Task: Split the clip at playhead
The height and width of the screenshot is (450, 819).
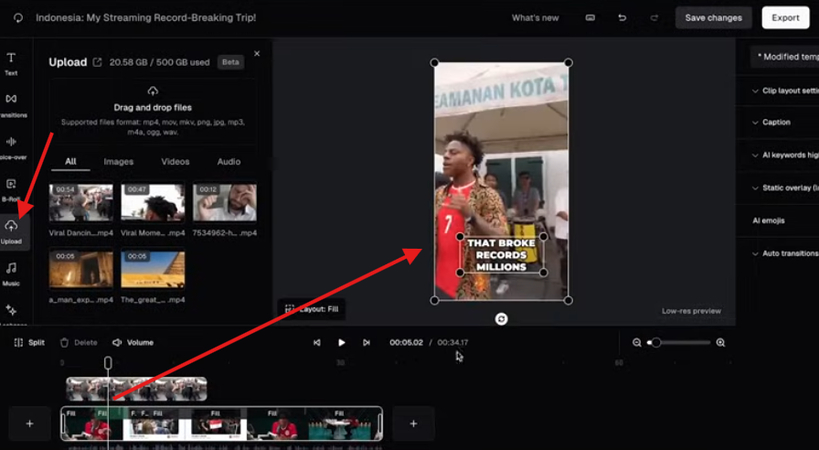Action: [x=29, y=342]
